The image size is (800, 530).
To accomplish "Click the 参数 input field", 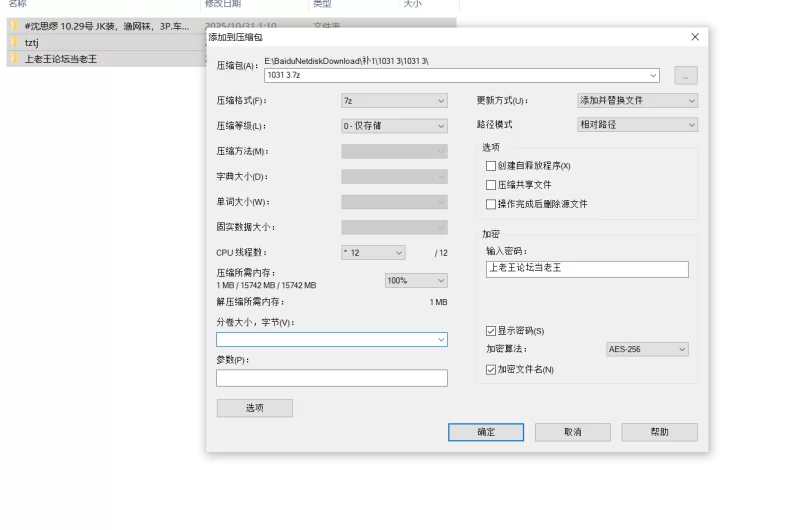I will click(332, 378).
